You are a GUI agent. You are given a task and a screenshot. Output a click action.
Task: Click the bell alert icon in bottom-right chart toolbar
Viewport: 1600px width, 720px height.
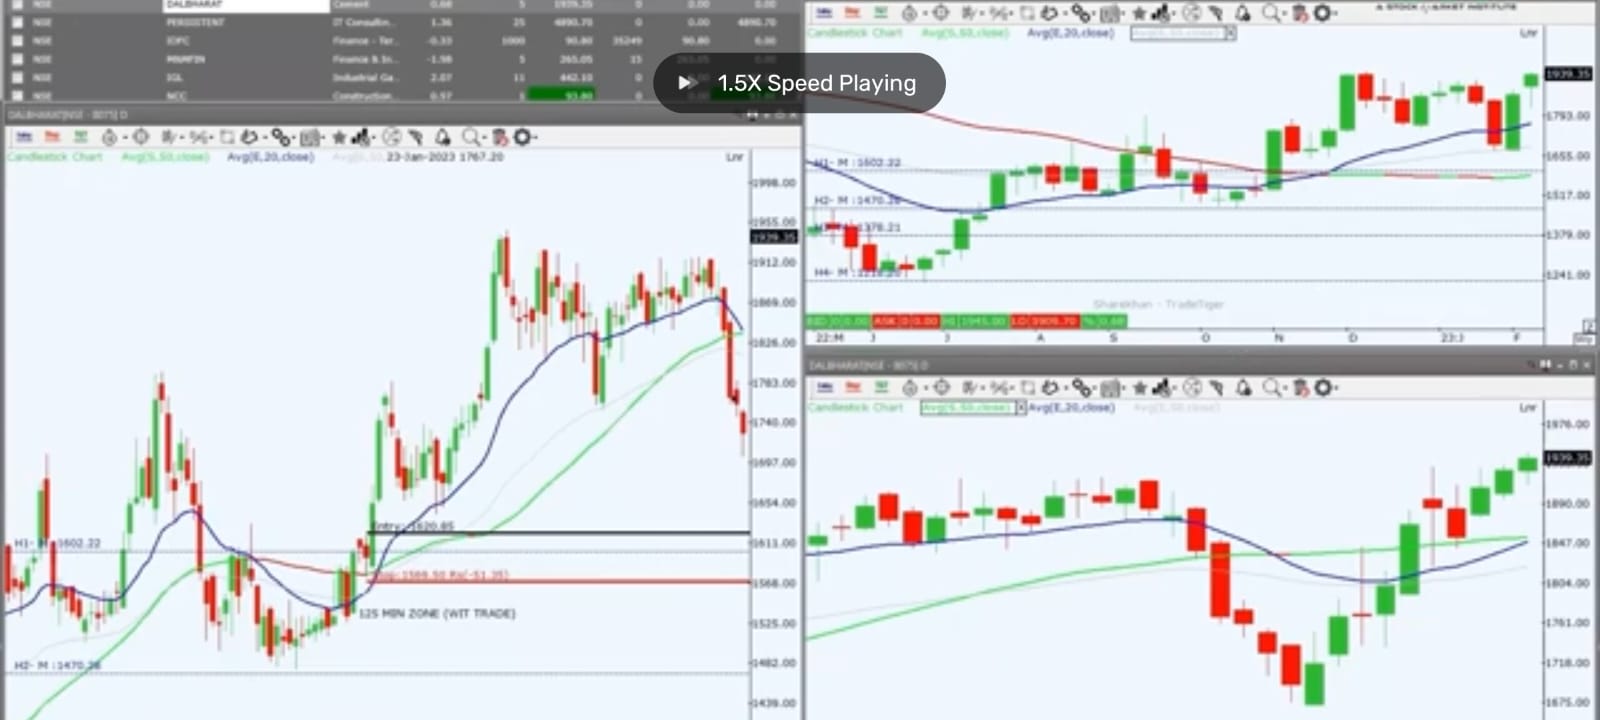(x=1242, y=387)
